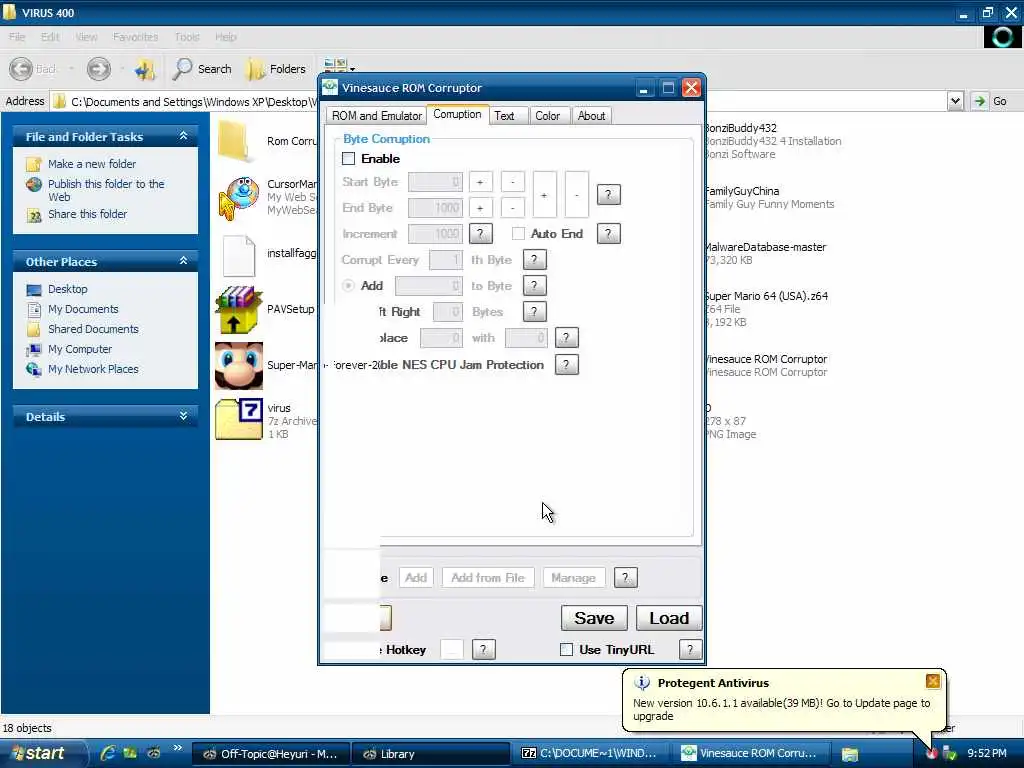Click the help button beside Use TinyURL
Screen dimensions: 1024x768
tap(690, 649)
